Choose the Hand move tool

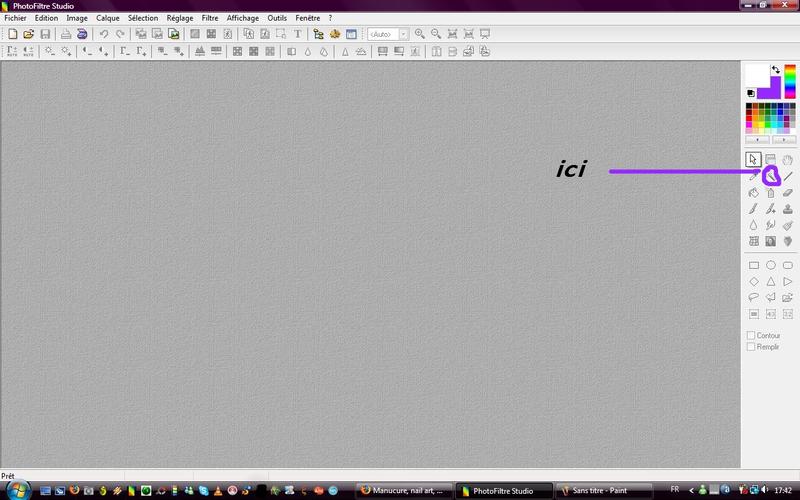[x=788, y=159]
